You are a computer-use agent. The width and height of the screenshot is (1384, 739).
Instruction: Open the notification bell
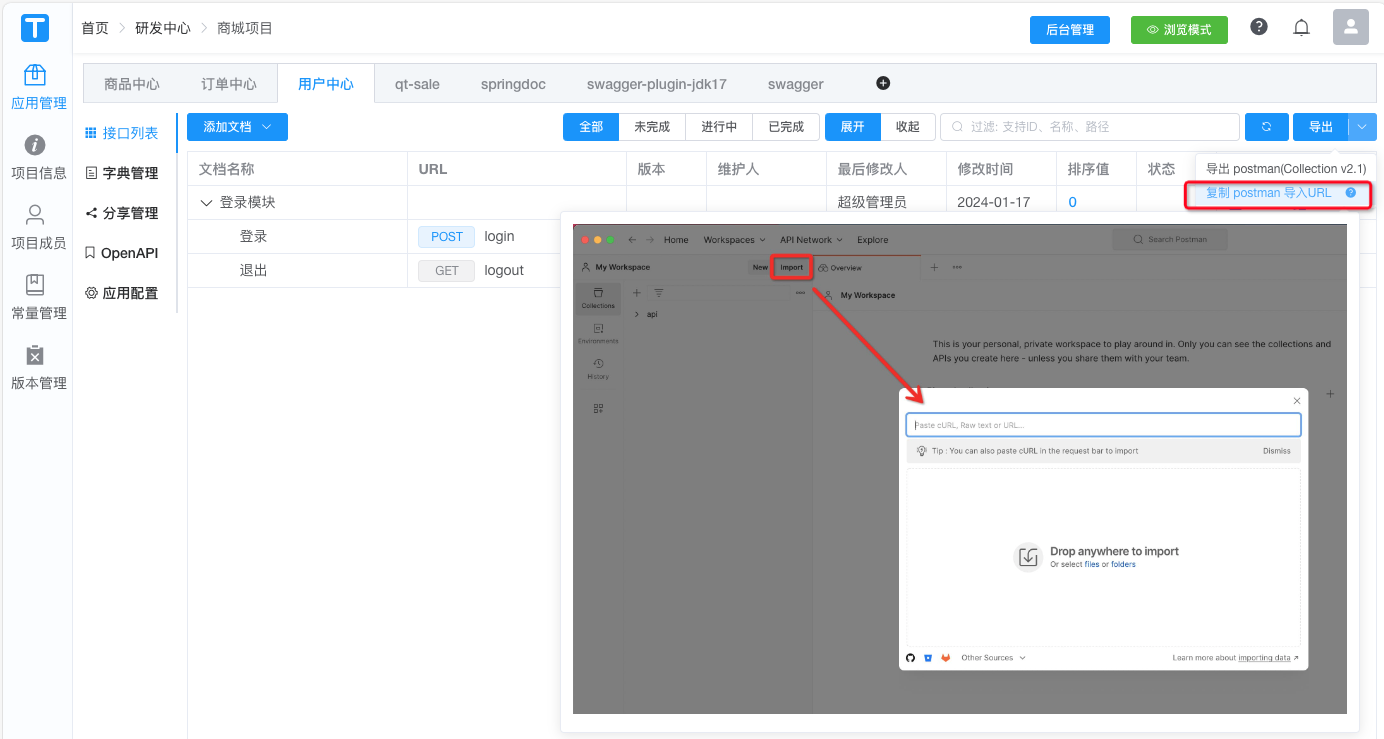pos(1301,28)
